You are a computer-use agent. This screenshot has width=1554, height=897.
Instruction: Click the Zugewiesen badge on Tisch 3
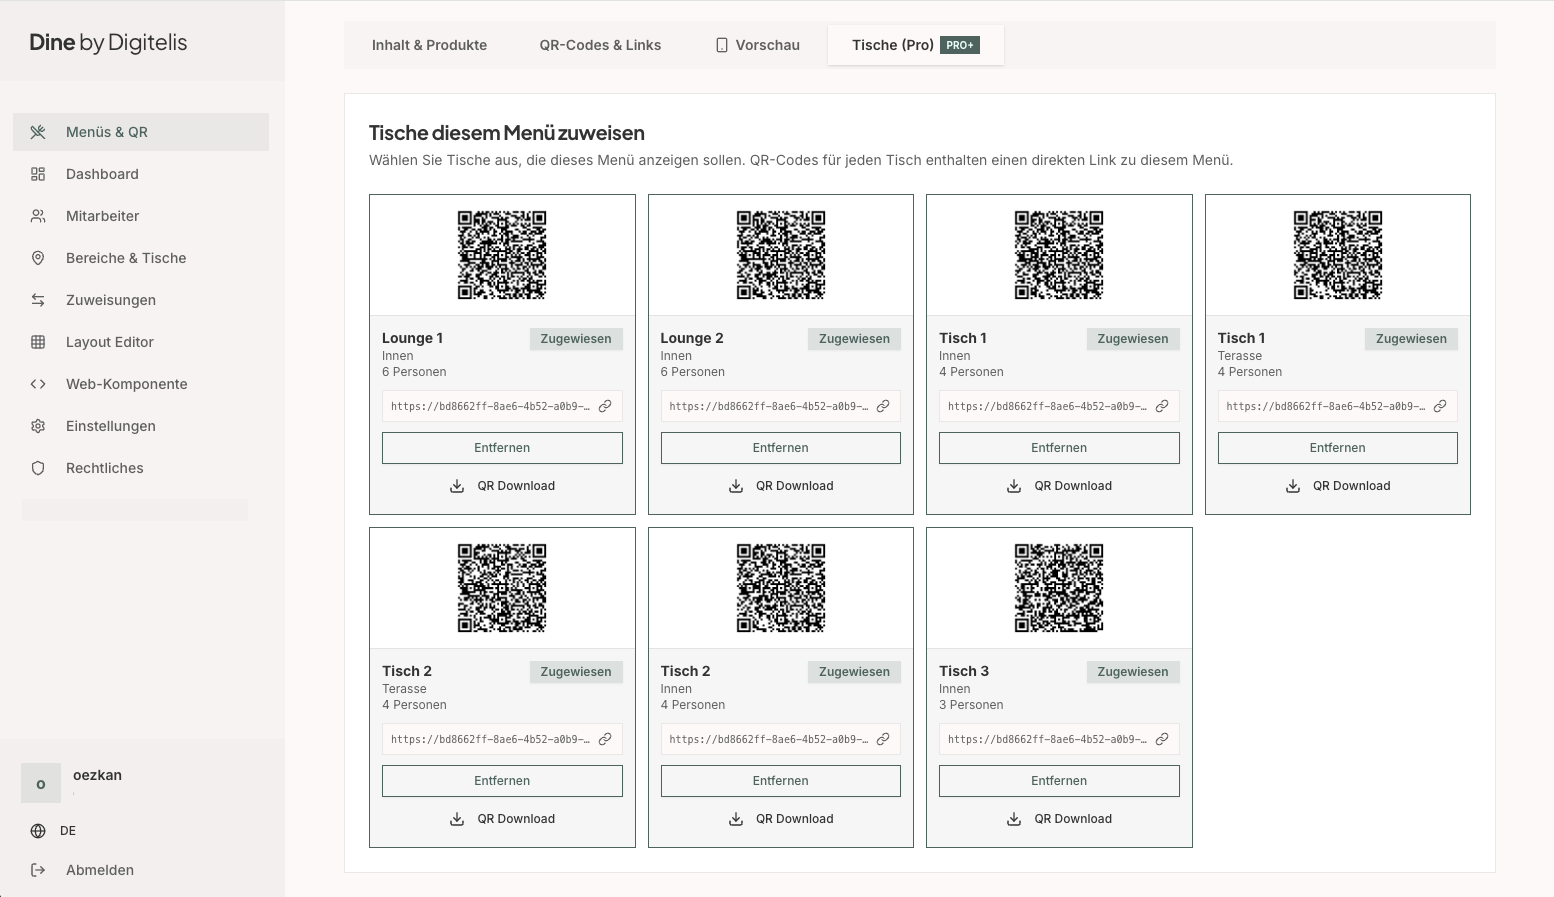click(1133, 672)
